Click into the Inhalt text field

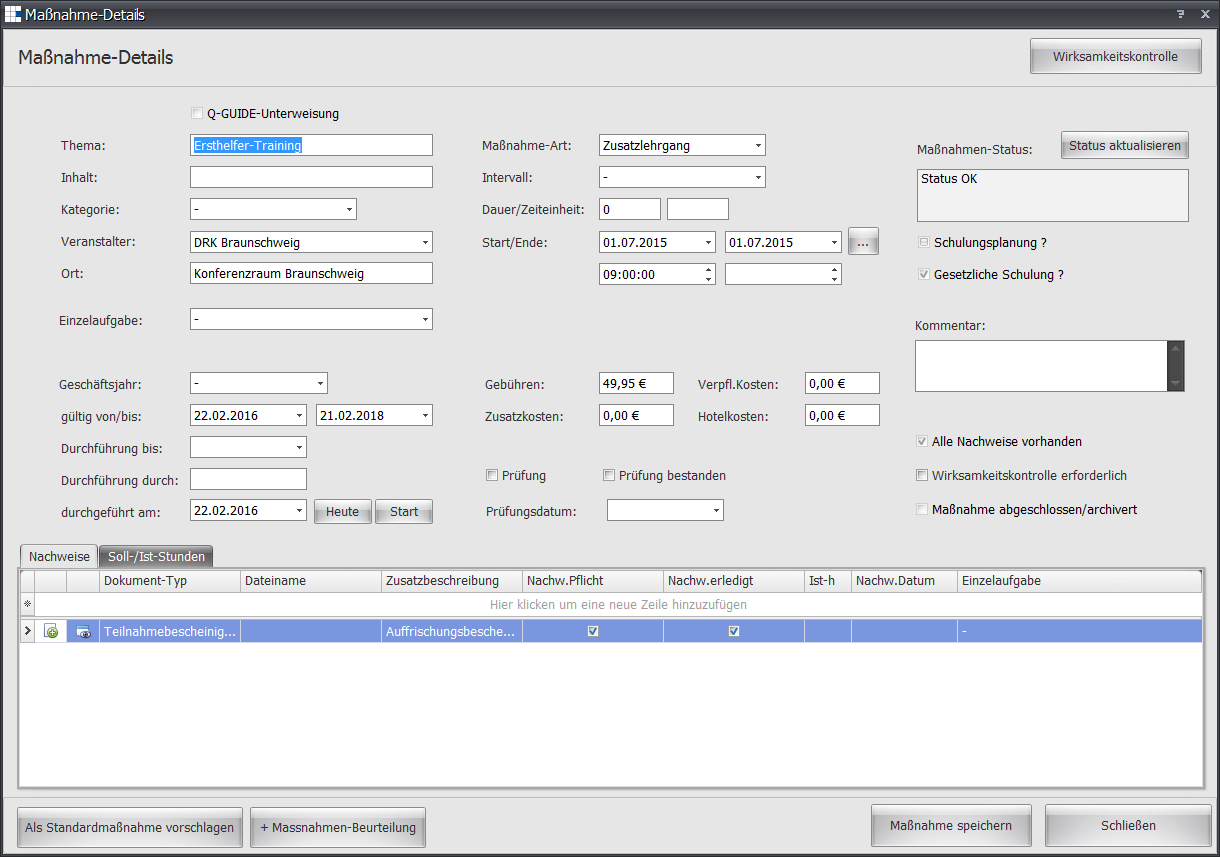311,178
